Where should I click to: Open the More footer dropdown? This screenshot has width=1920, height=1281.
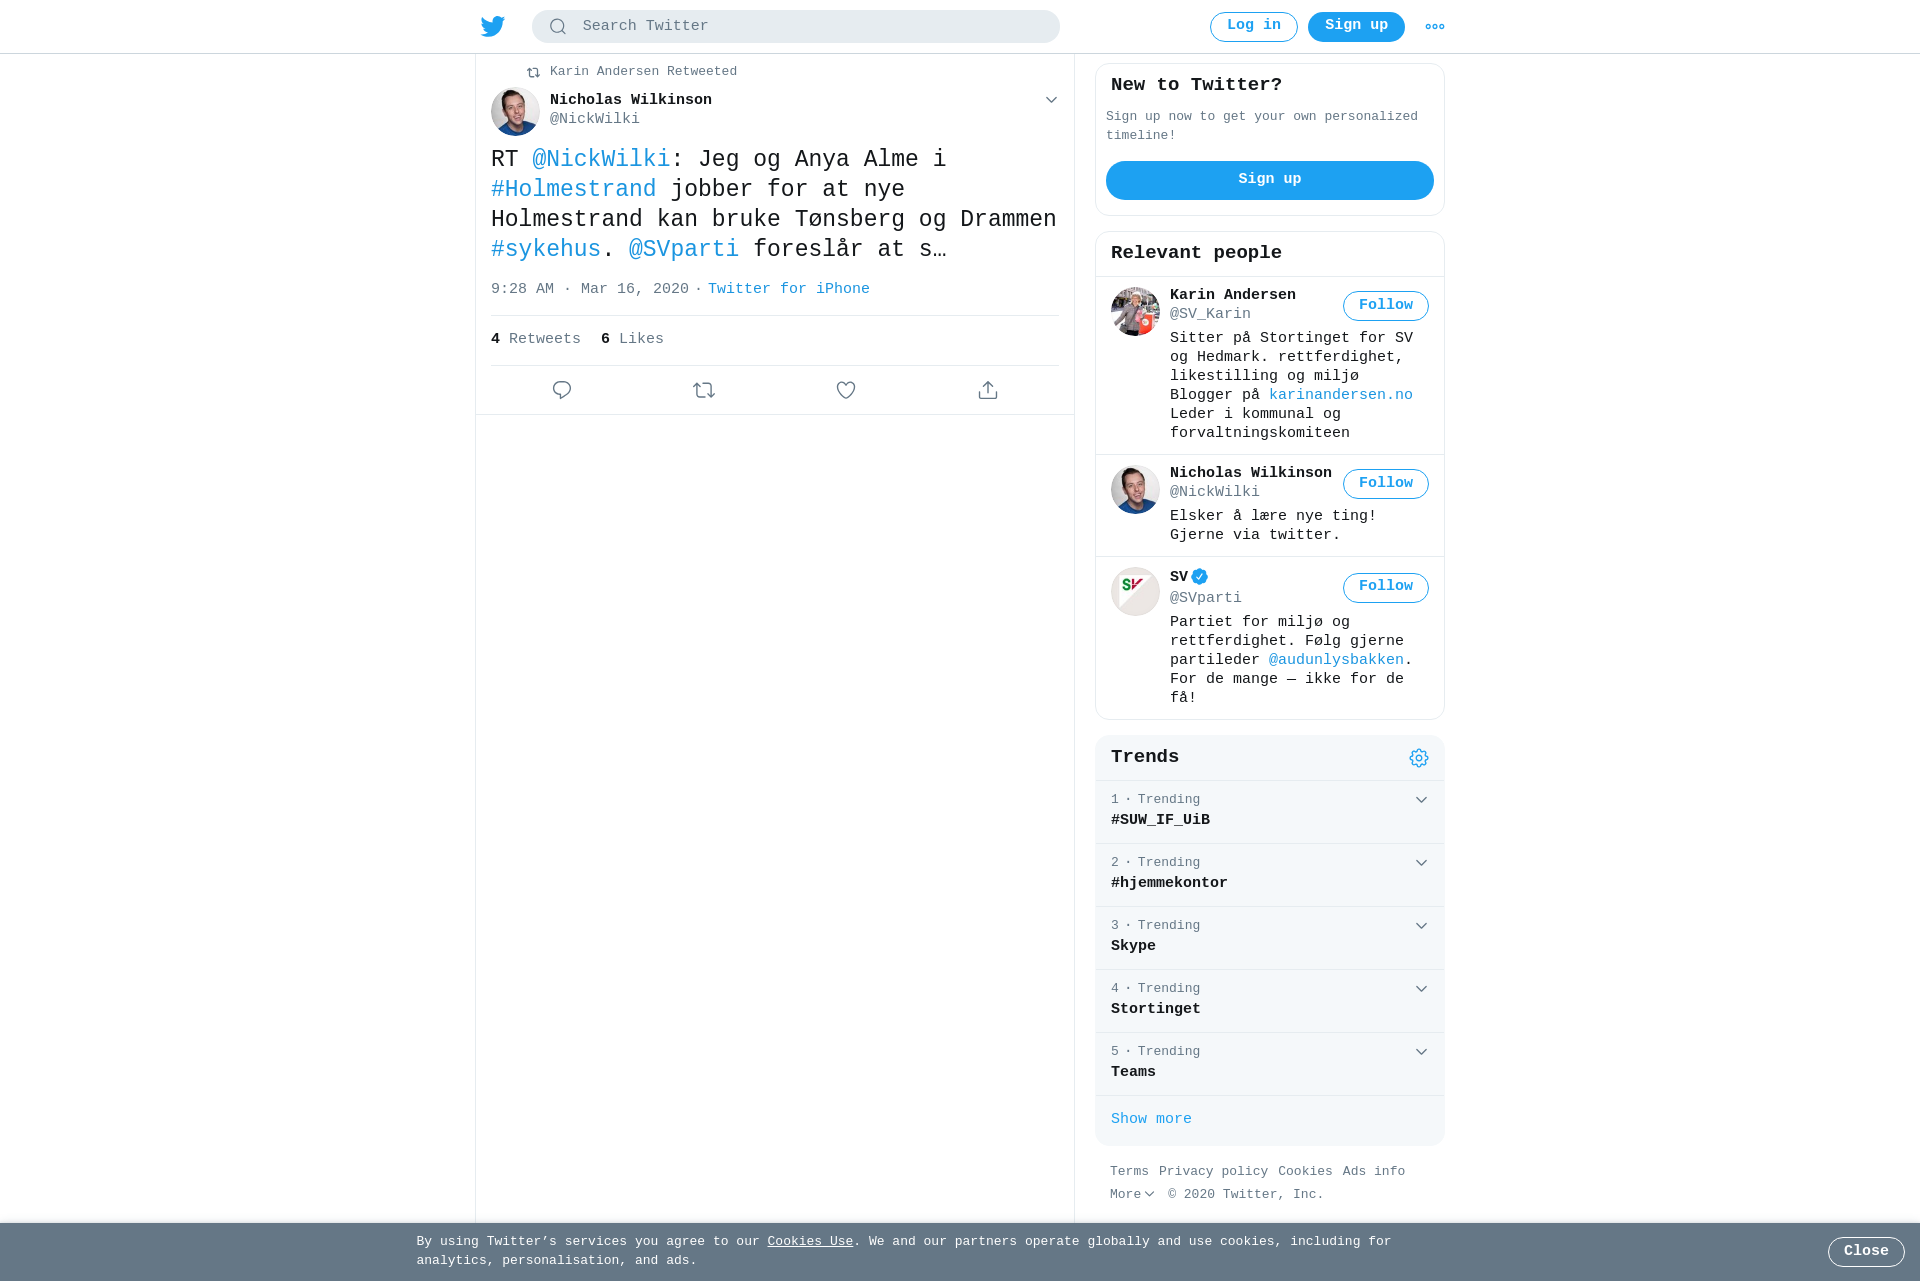[x=1132, y=1194]
